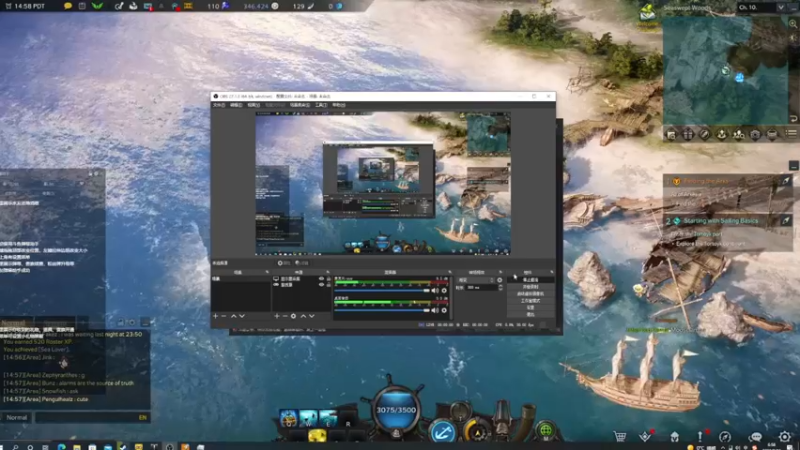Open the Help menu in OBS
Image resolution: width=800 pixels, height=450 pixels.
tap(338, 105)
